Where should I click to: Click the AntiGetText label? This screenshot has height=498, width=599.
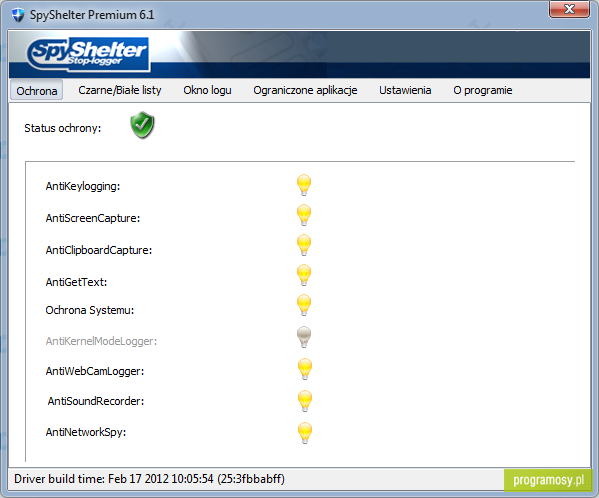point(76,282)
